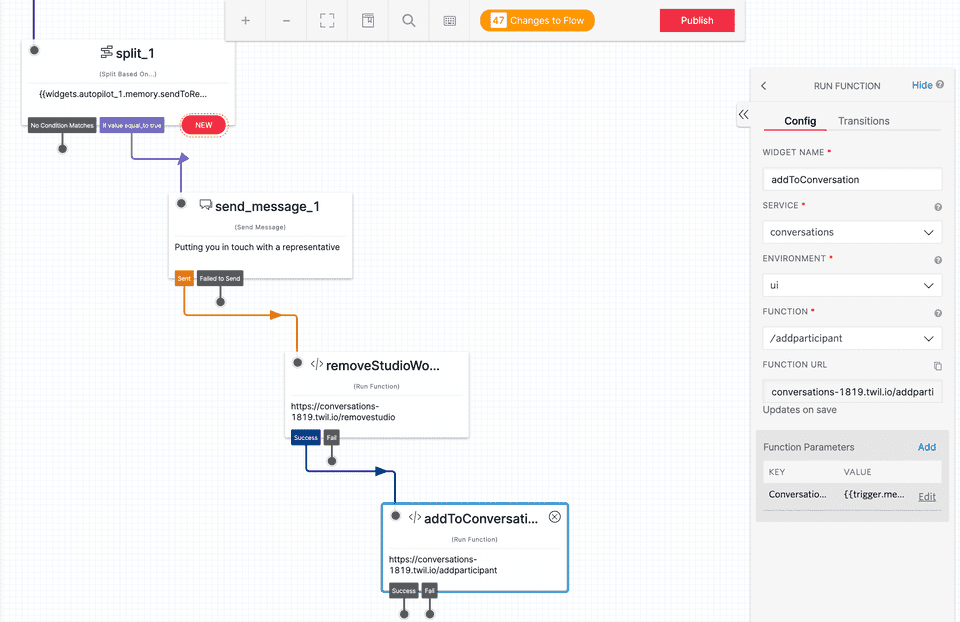The height and width of the screenshot is (622, 960).
Task: Open the flow notes icon in the toolbar
Action: point(367,20)
